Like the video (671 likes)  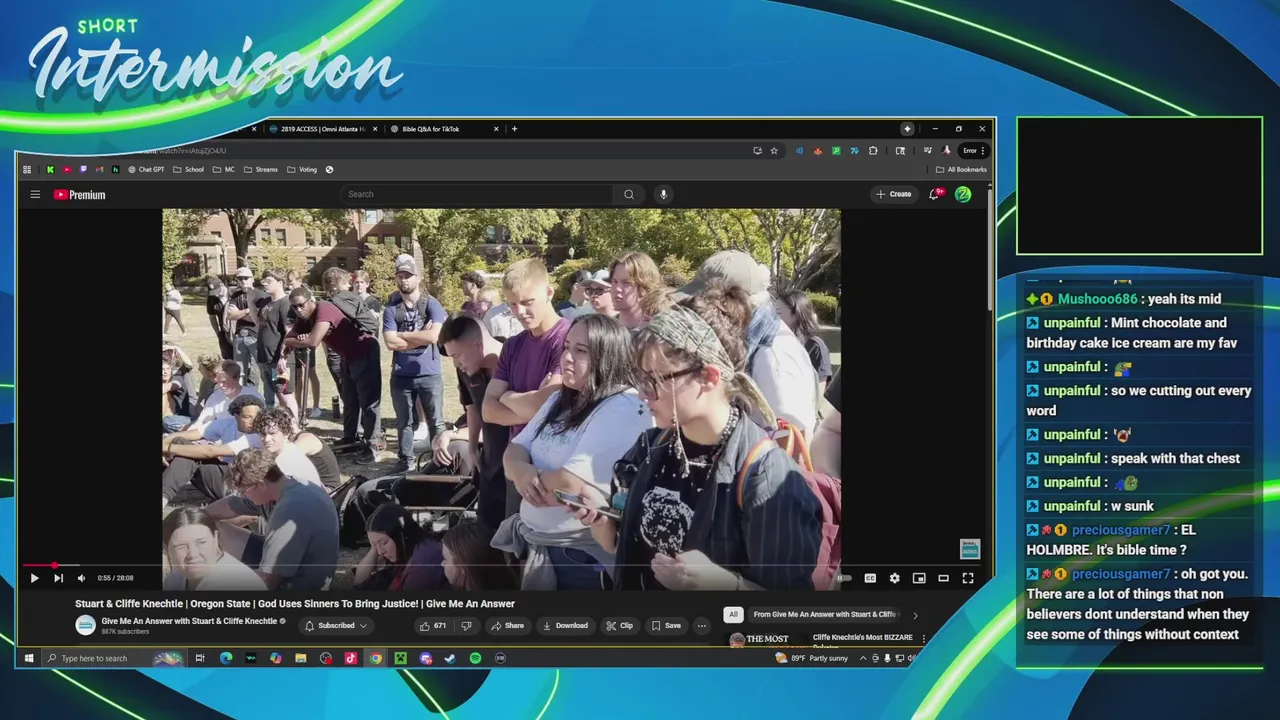433,626
